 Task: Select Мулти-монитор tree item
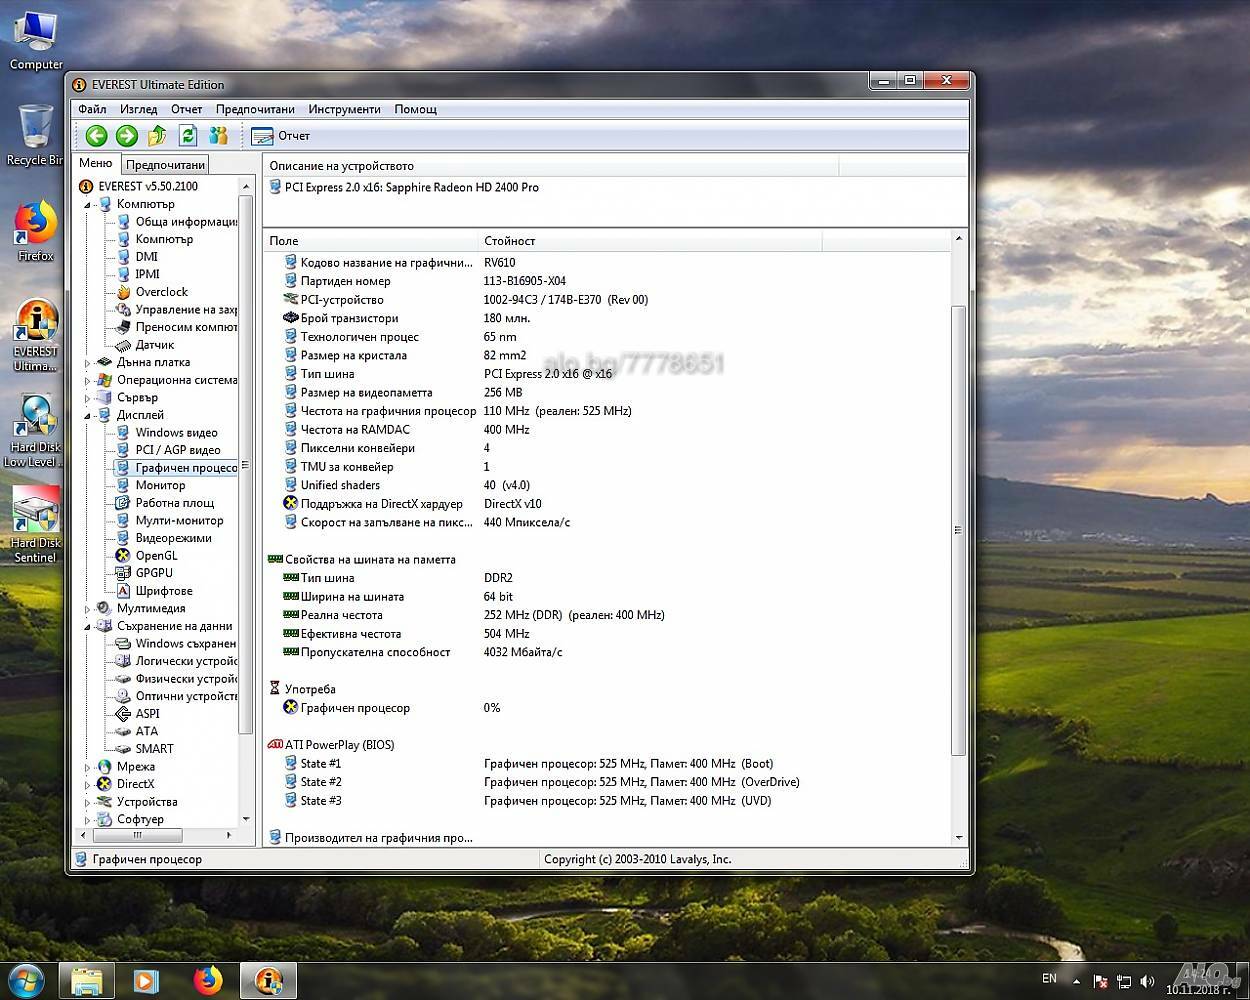180,520
